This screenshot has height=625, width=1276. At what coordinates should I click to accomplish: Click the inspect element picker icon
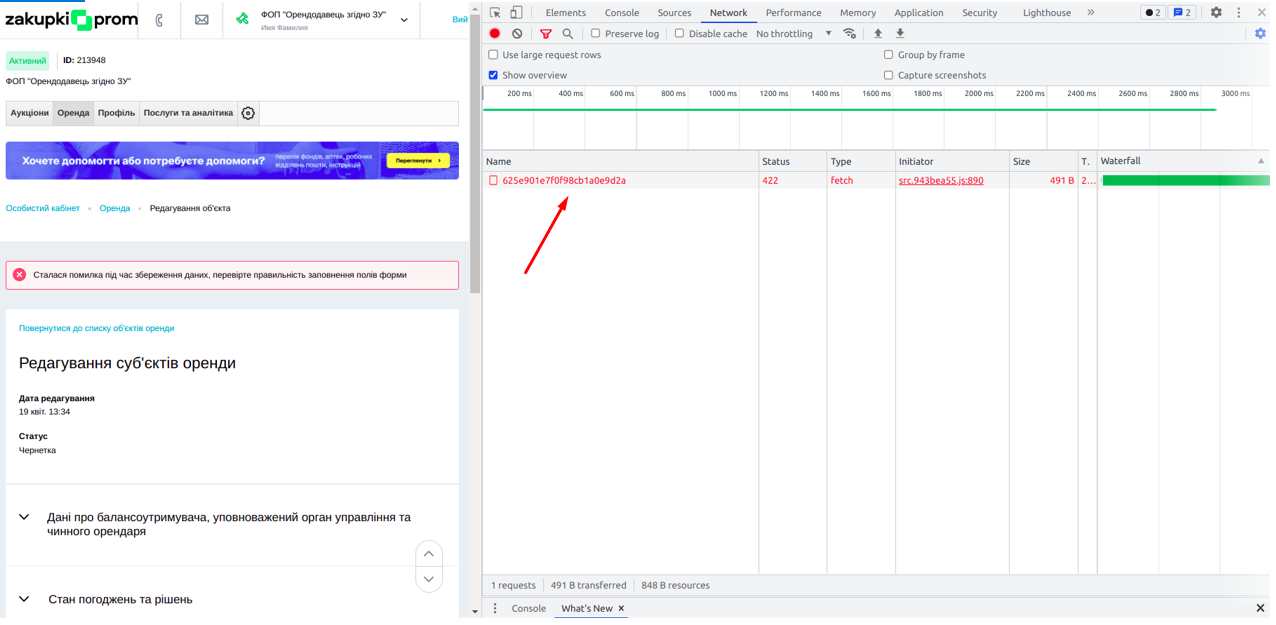click(495, 13)
